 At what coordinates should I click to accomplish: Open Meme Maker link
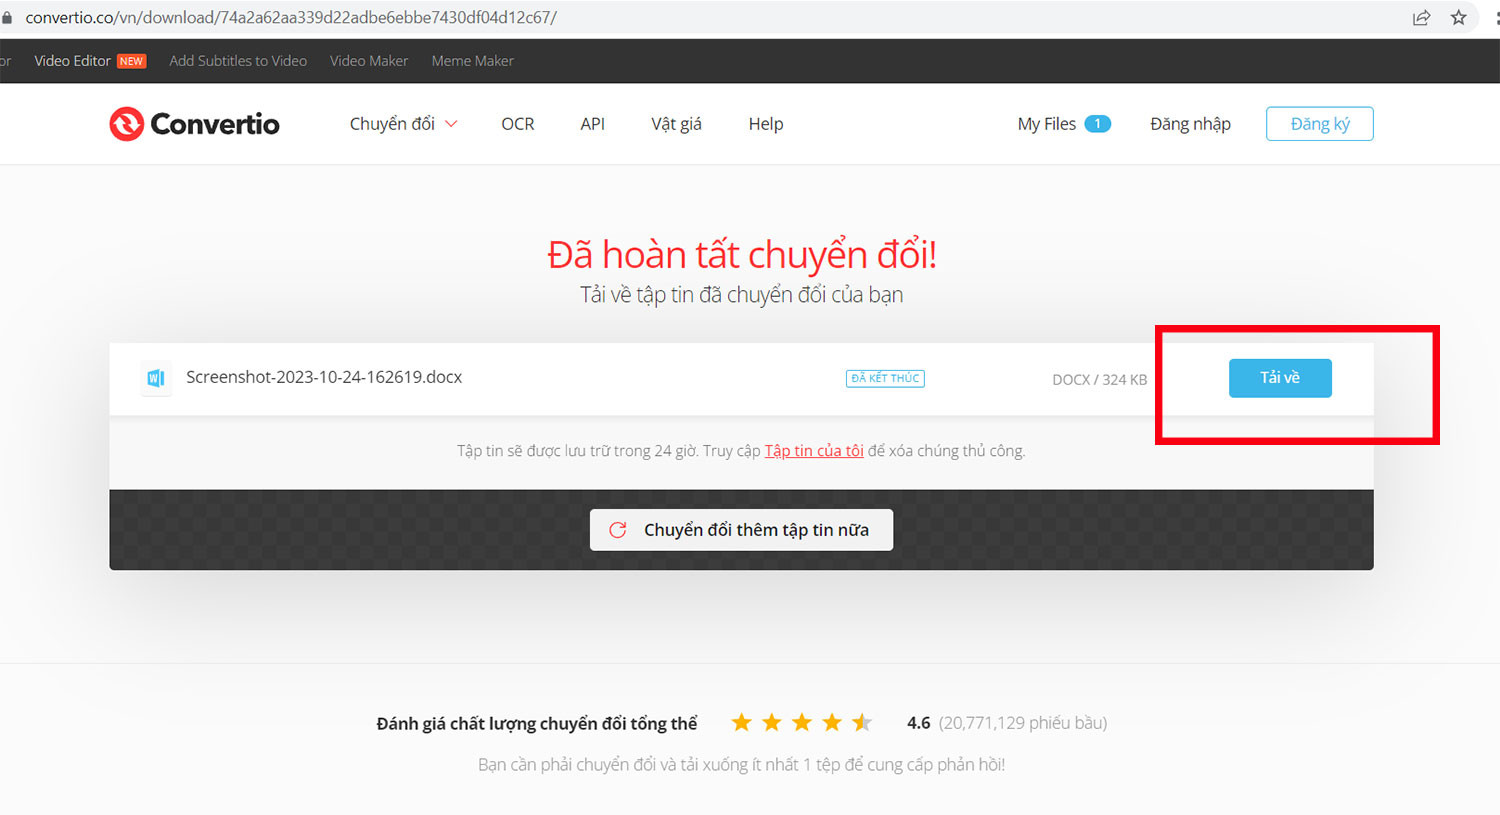click(x=473, y=61)
